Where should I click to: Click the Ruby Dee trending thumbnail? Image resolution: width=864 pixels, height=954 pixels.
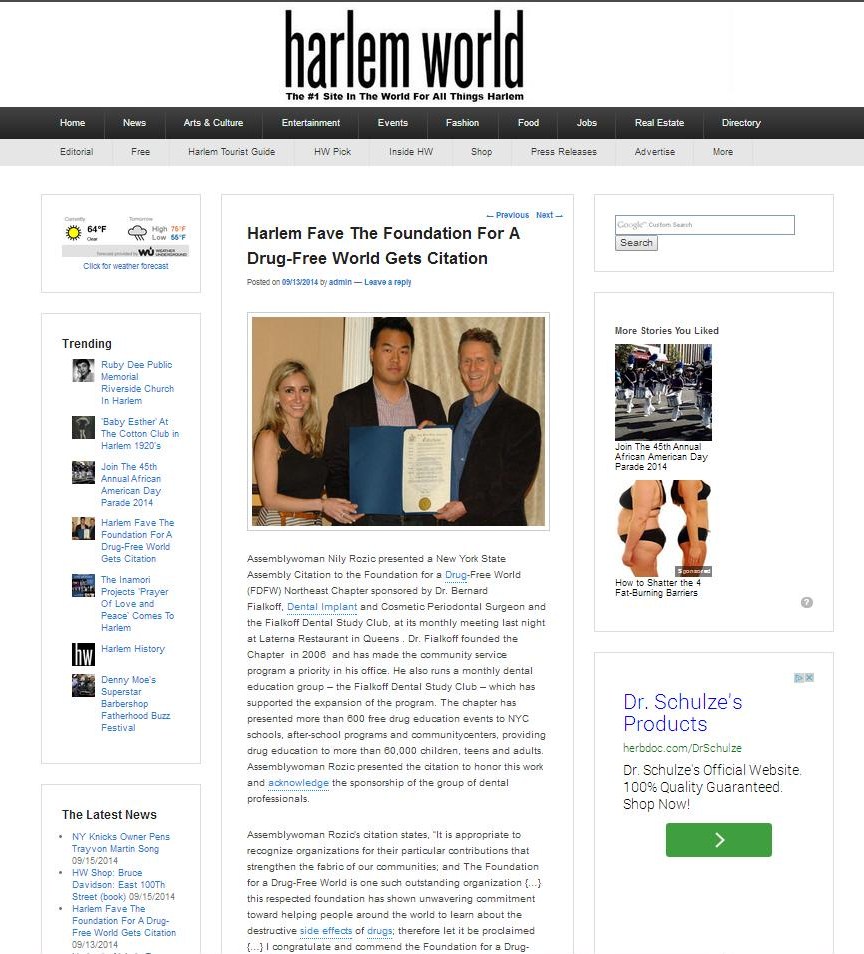click(83, 371)
